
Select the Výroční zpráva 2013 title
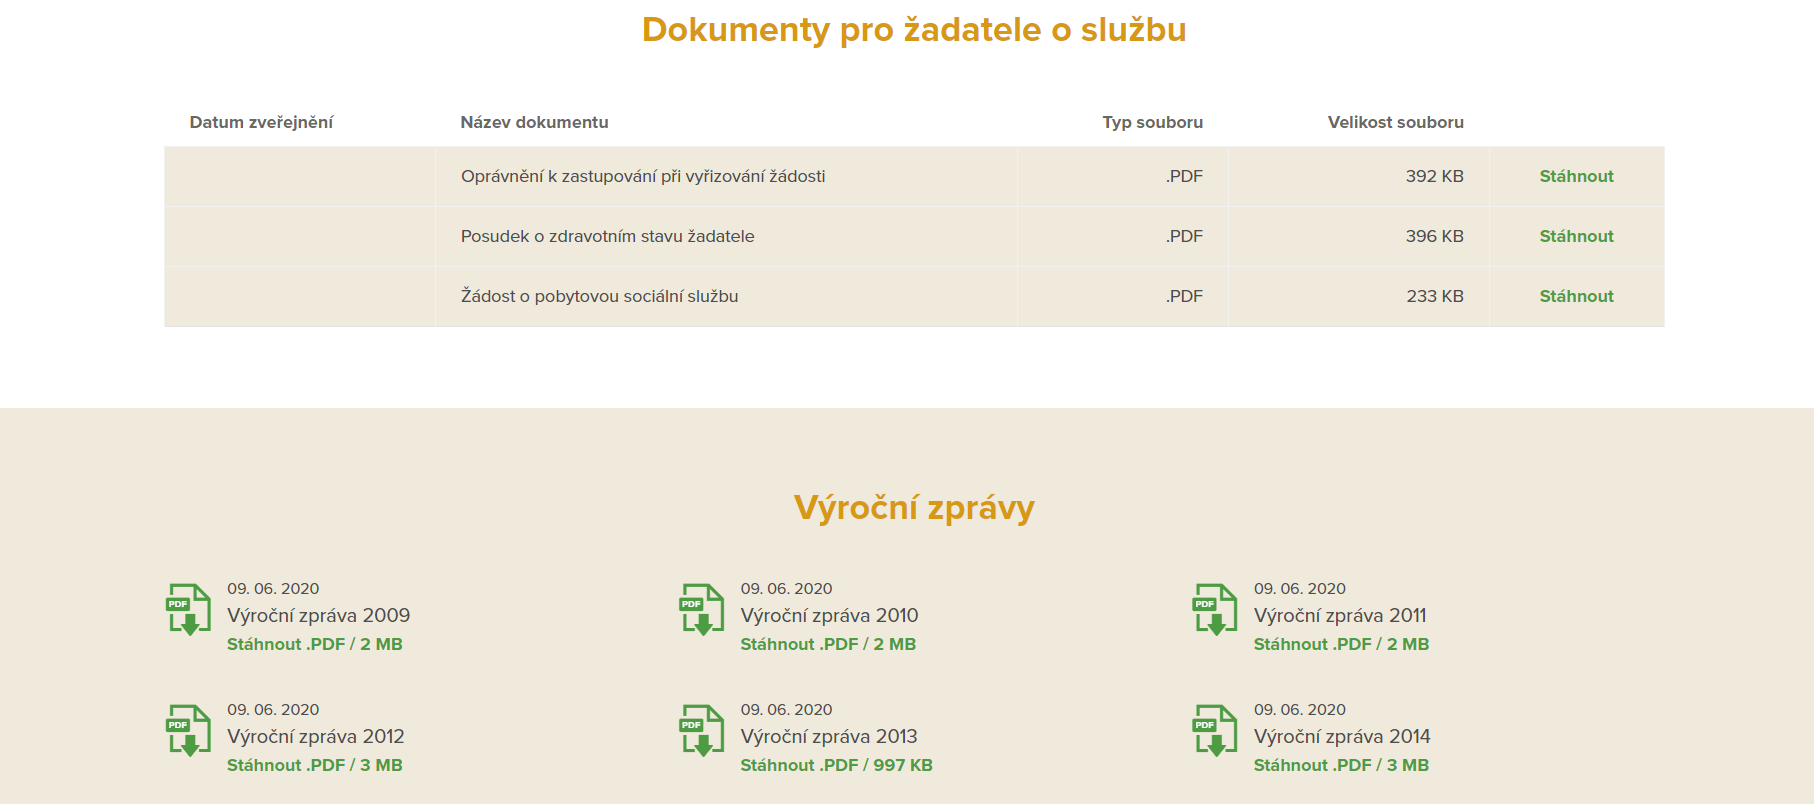pos(828,736)
